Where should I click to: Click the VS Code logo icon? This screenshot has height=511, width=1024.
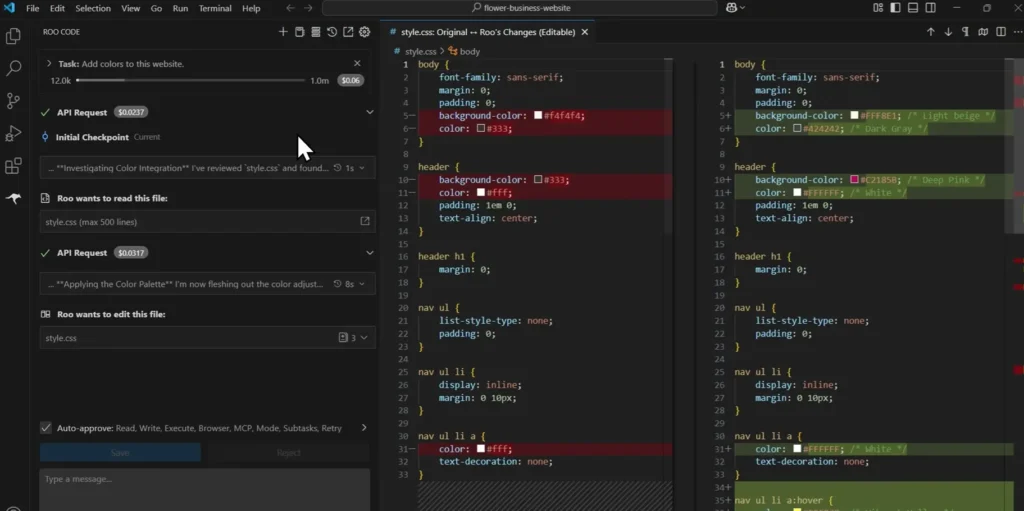[x=9, y=8]
